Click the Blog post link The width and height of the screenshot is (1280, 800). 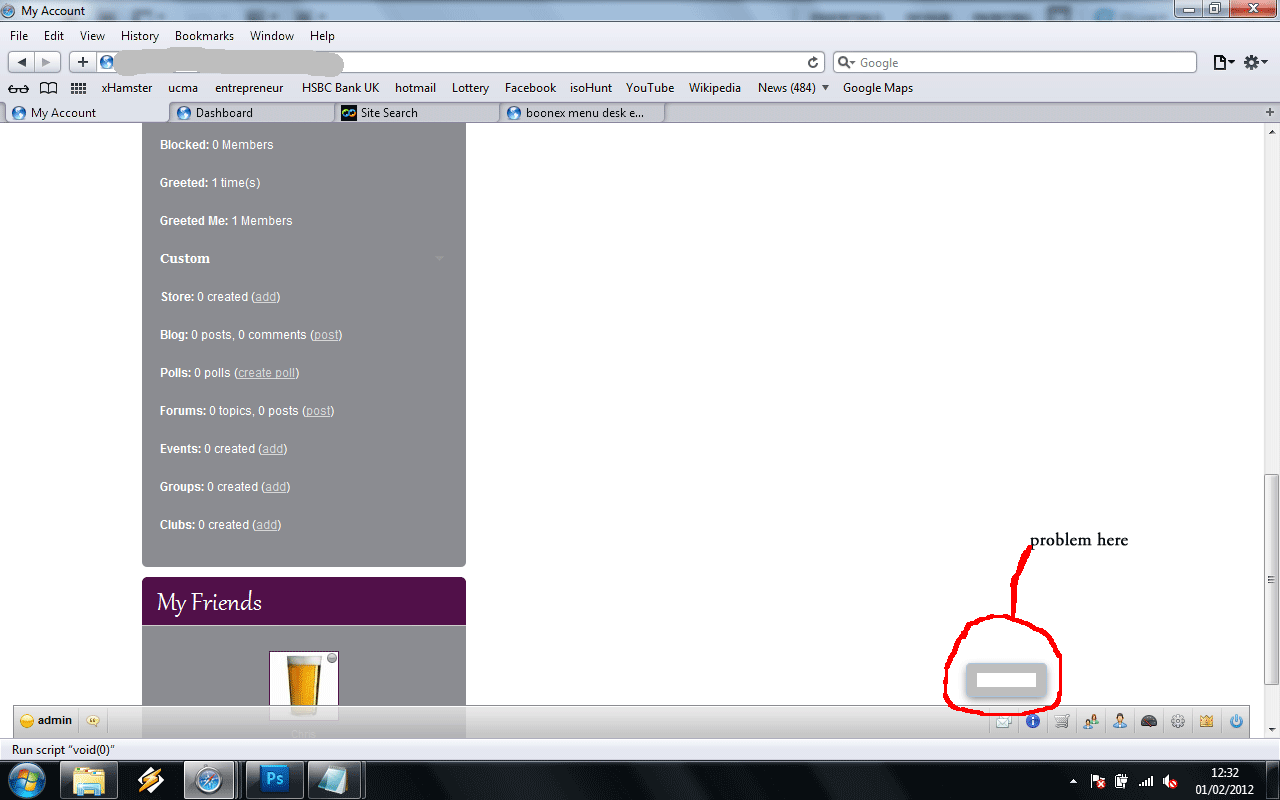click(326, 335)
